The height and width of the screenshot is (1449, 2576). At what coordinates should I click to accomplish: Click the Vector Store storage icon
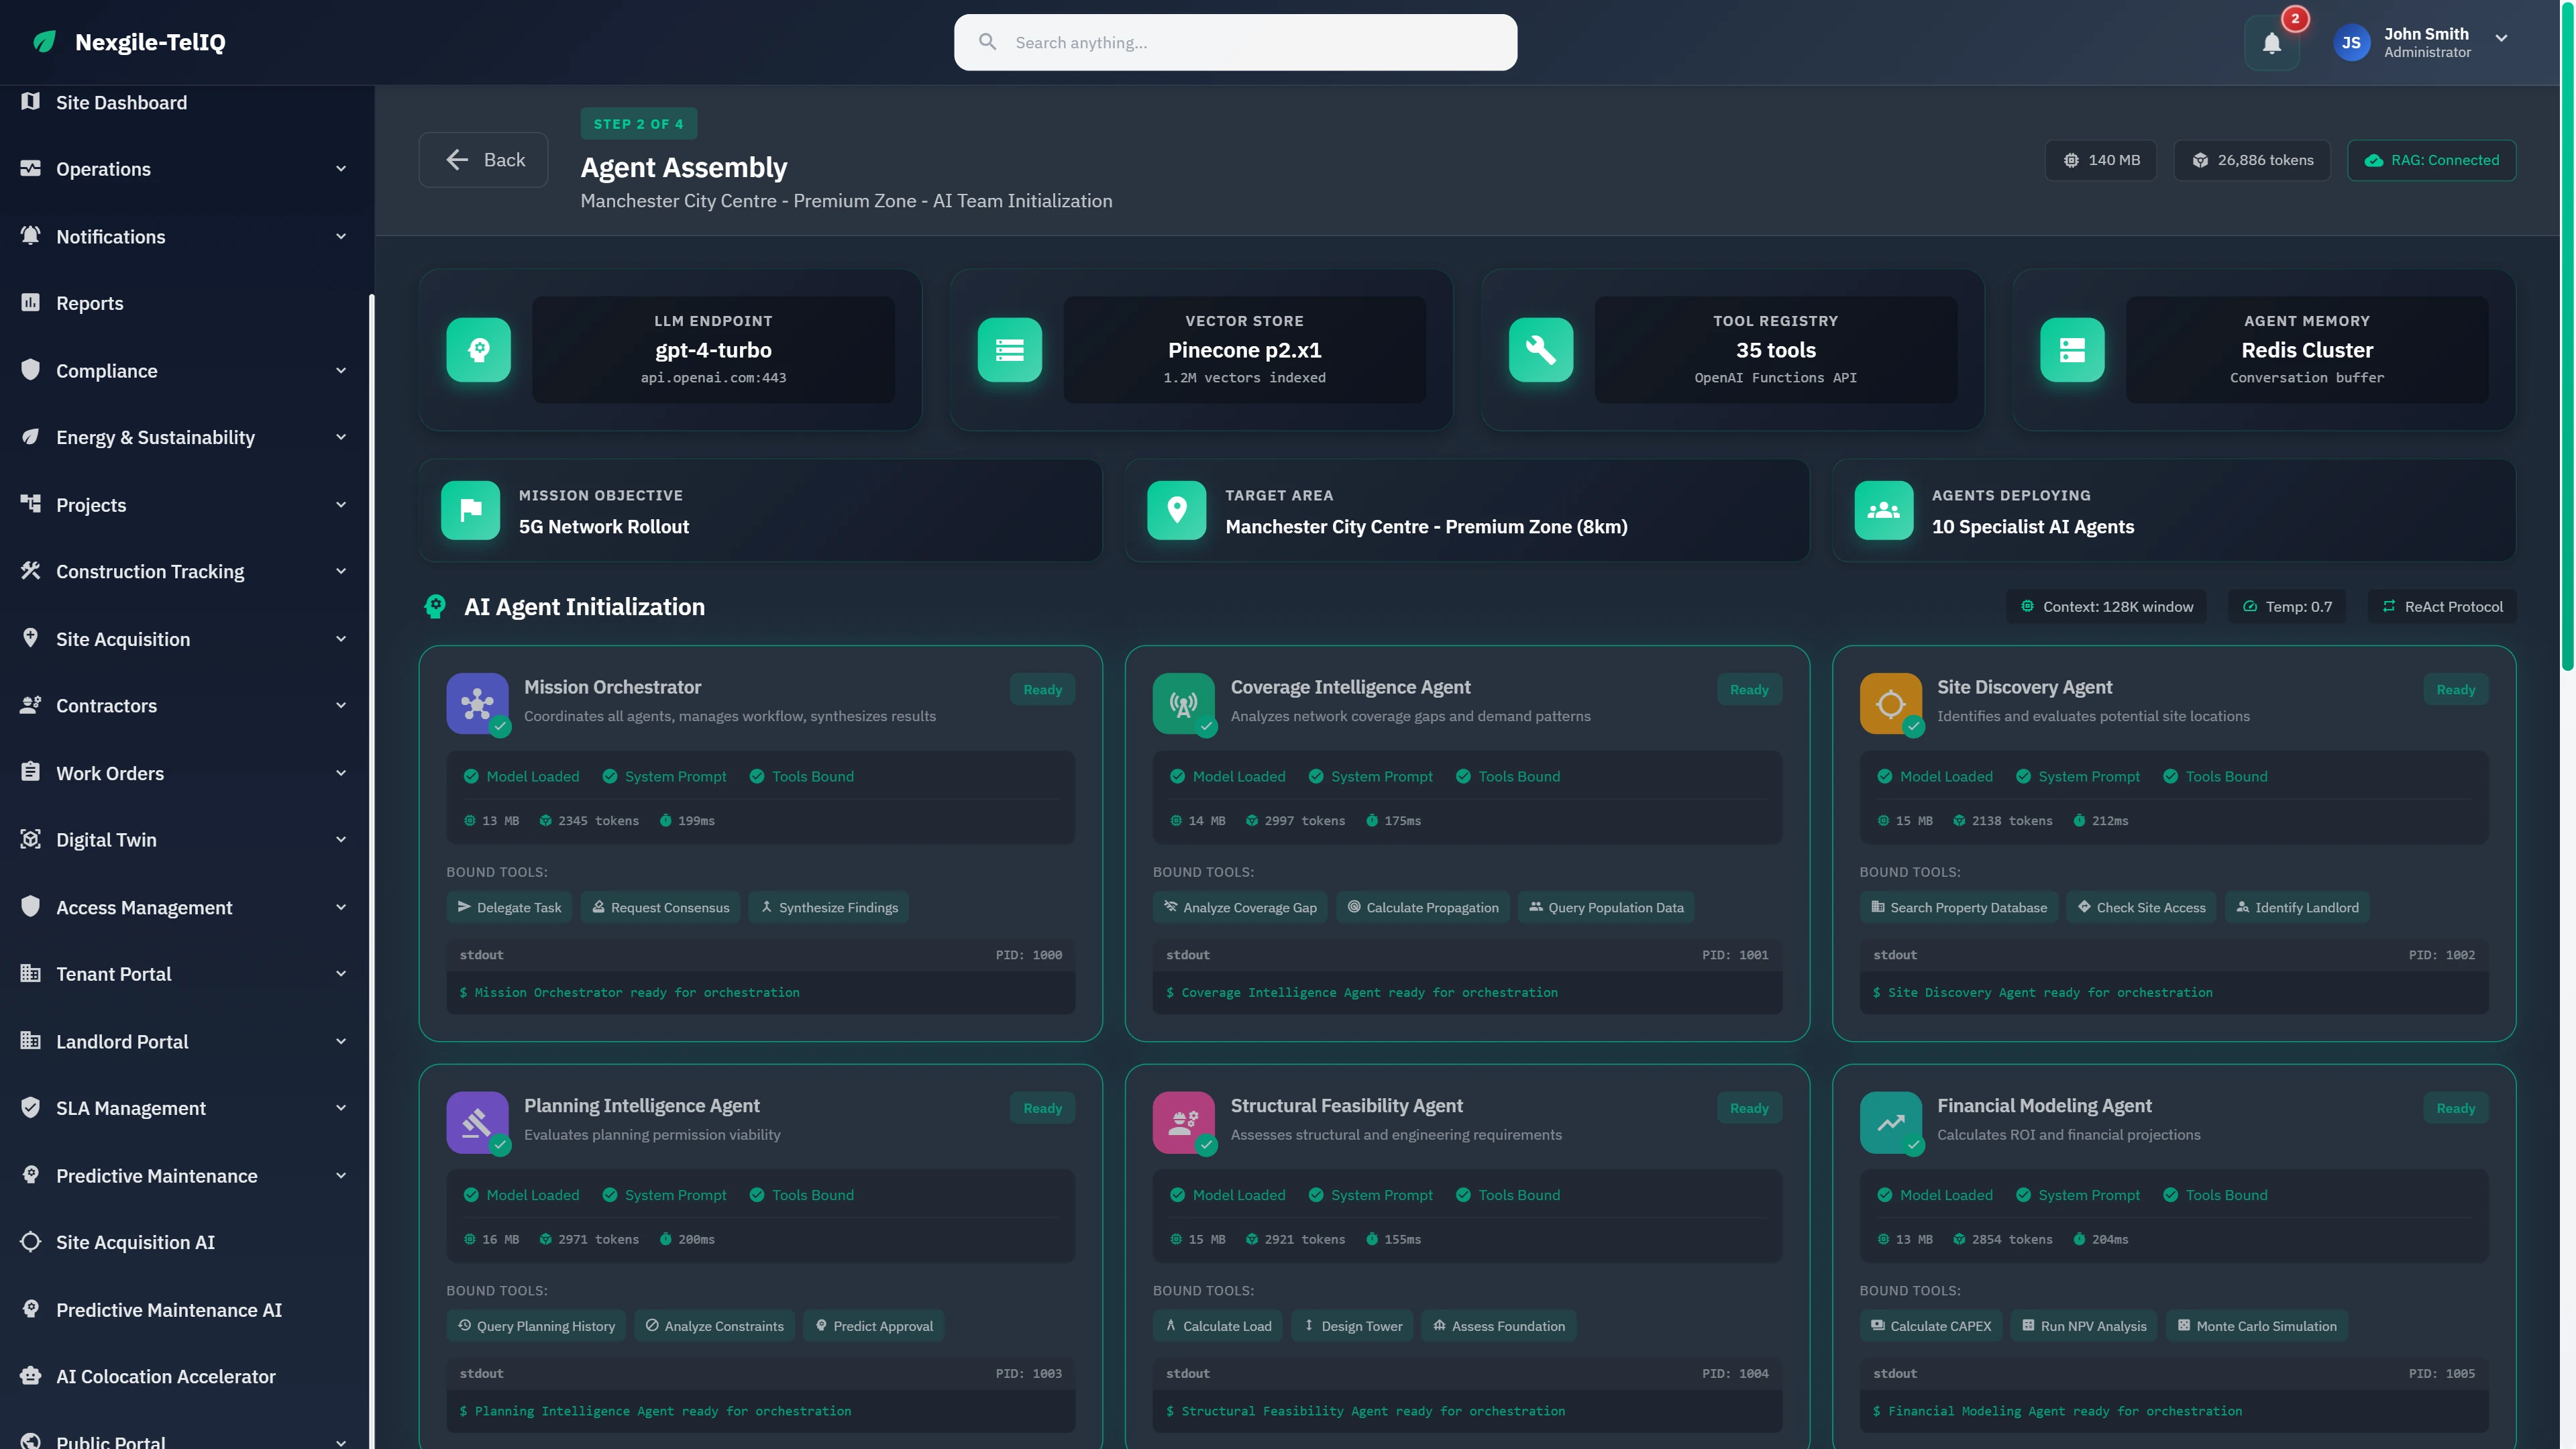point(1009,350)
